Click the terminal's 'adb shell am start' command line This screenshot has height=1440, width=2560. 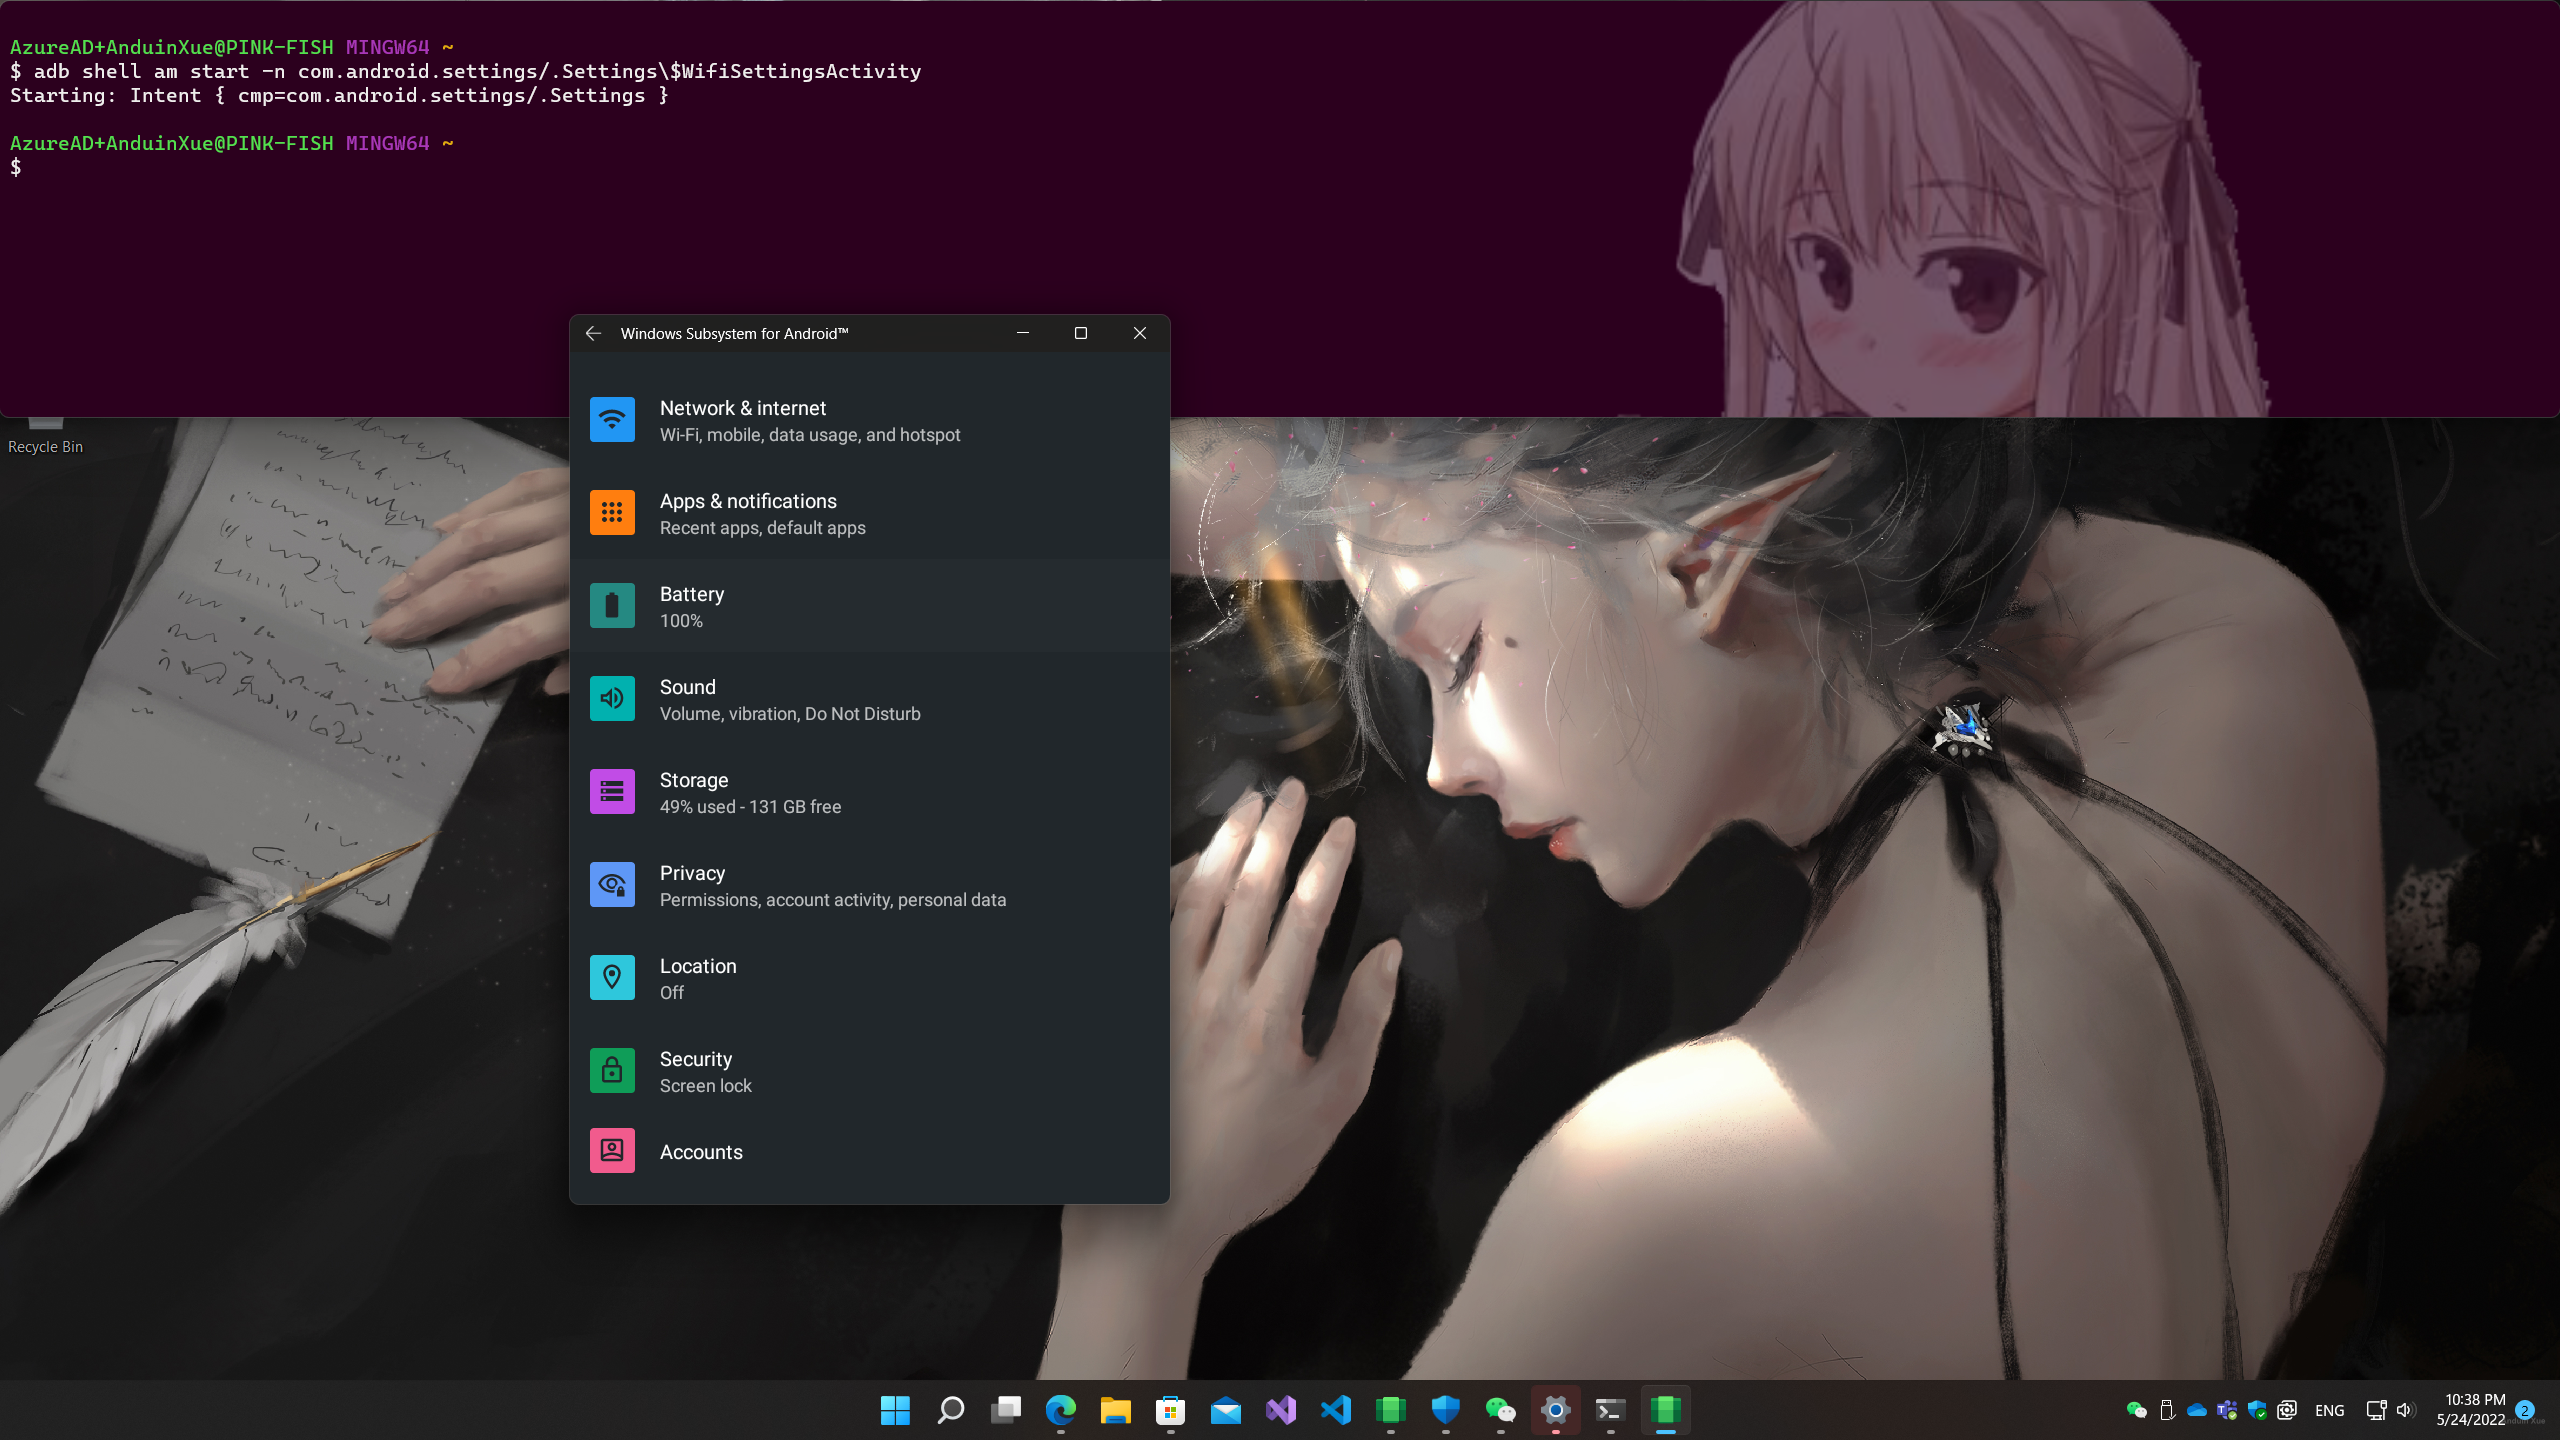click(x=466, y=71)
